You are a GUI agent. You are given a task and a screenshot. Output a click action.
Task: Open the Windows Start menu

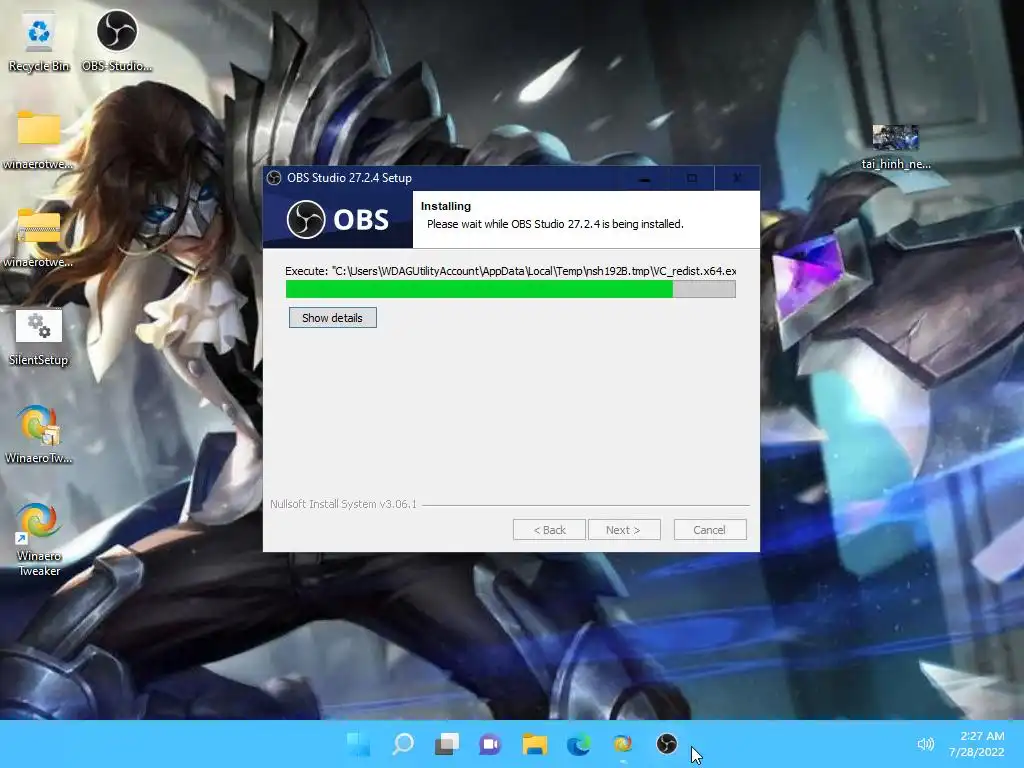pyautogui.click(x=359, y=744)
